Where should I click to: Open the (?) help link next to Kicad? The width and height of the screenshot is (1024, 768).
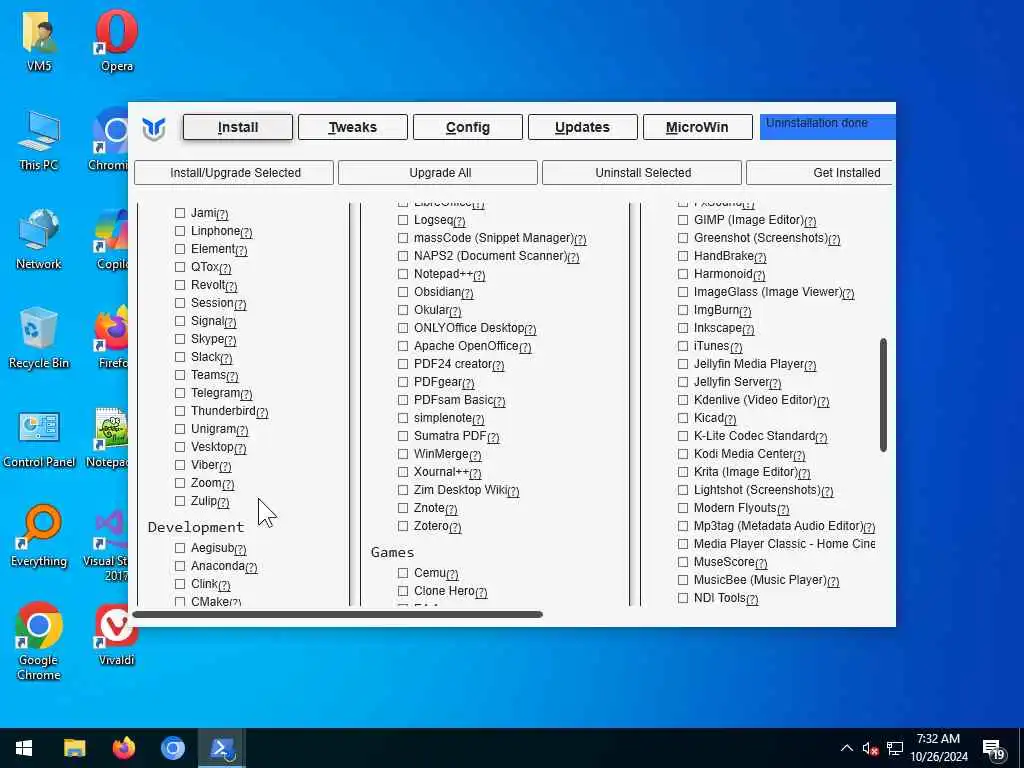pyautogui.click(x=730, y=420)
